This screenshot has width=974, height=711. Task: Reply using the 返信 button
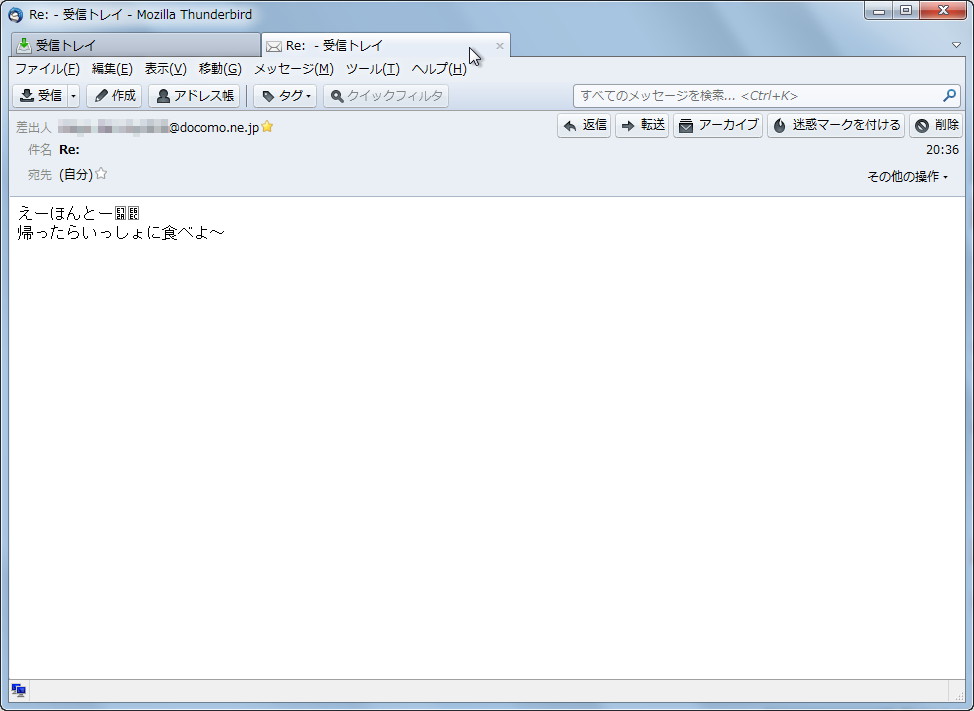(x=584, y=125)
